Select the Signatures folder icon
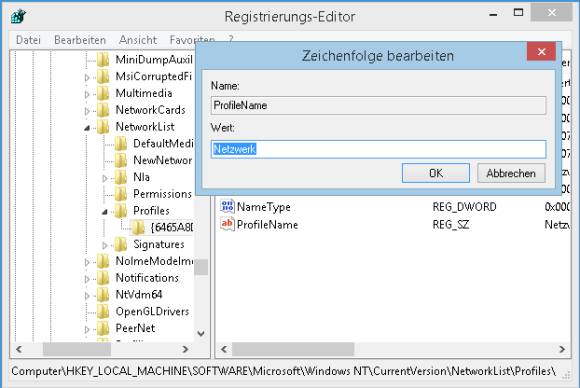Image resolution: width=580 pixels, height=388 pixels. point(121,244)
